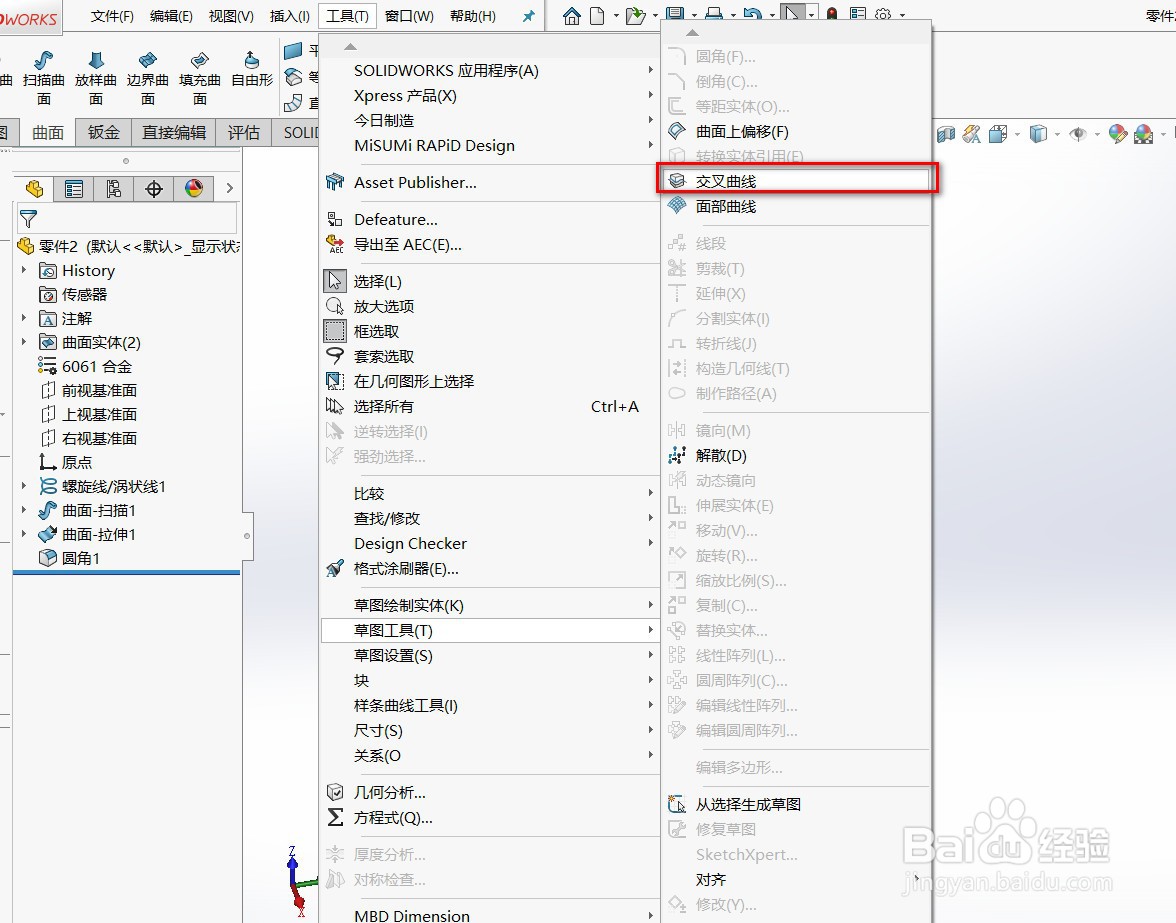The height and width of the screenshot is (923, 1176).
Task: Expand the 曲面-扫描1 feature node
Action: tap(23, 510)
